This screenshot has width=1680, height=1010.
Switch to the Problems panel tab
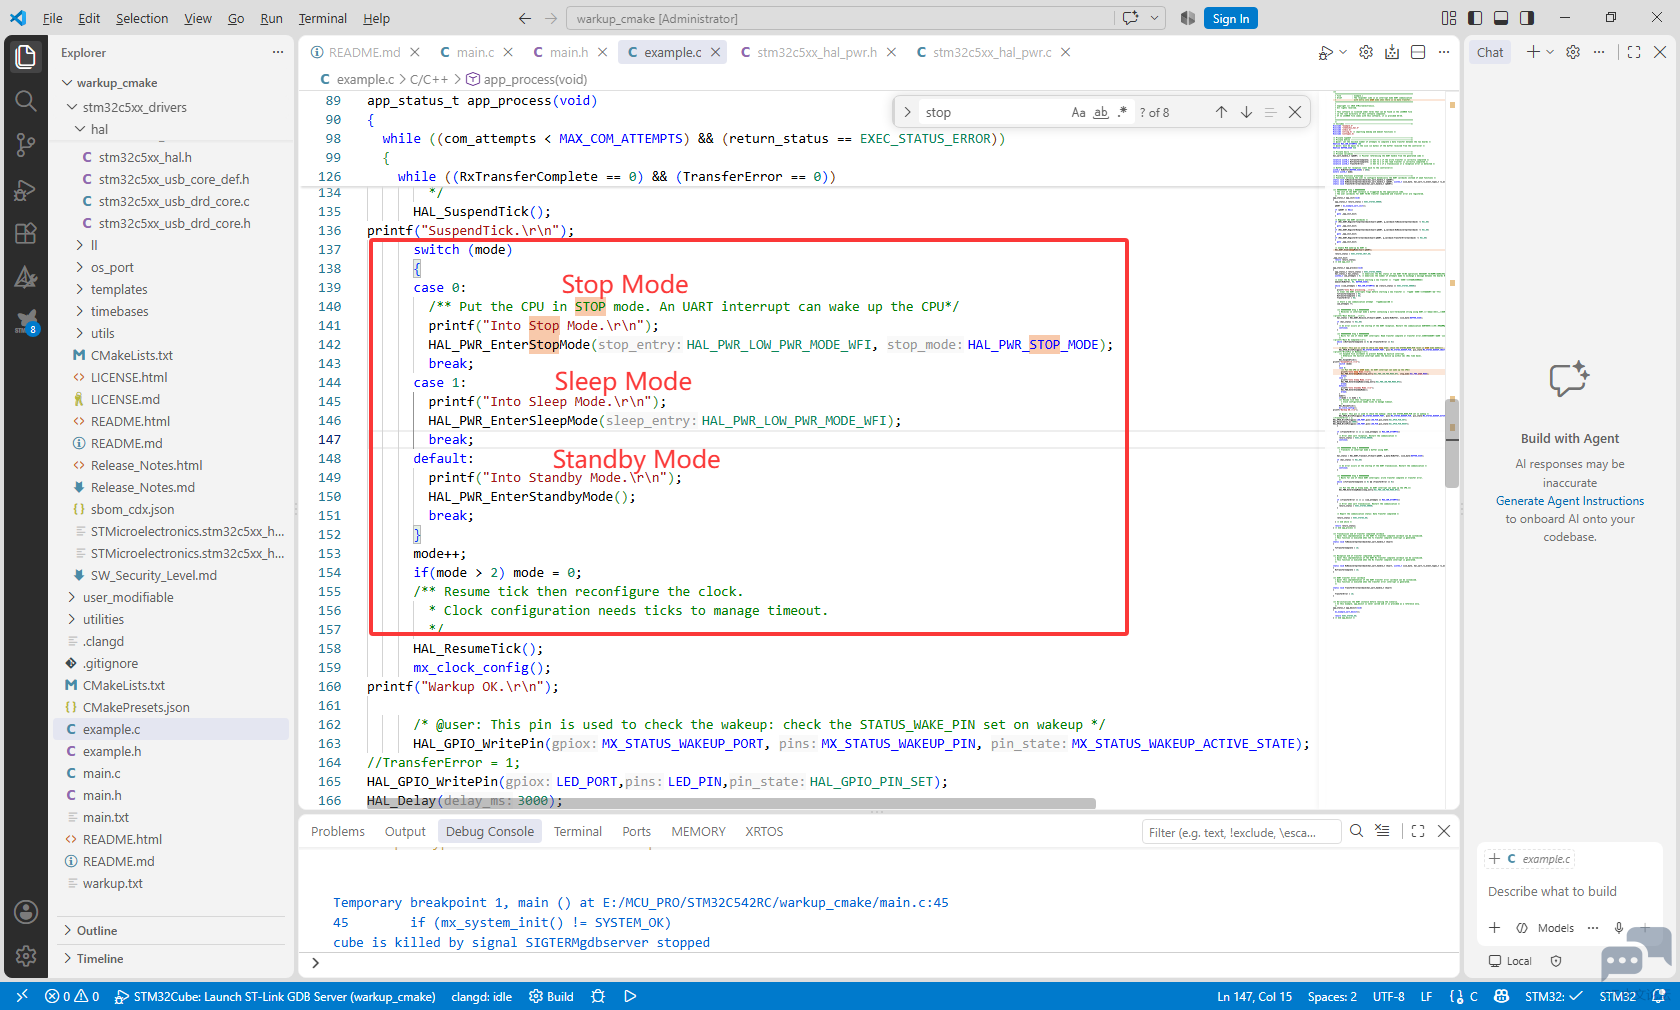pyautogui.click(x=338, y=831)
